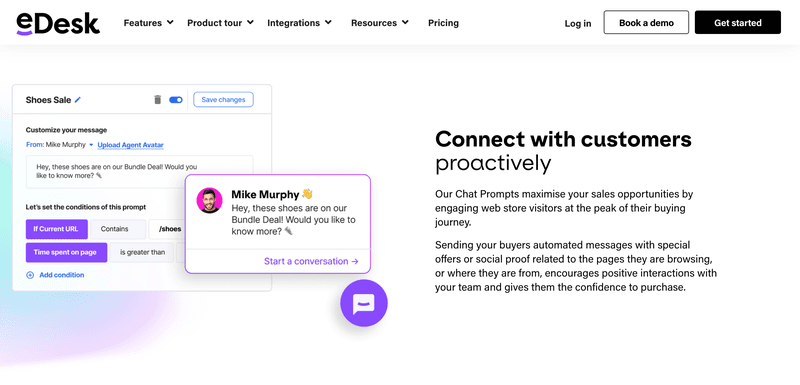Image resolution: width=800 pixels, height=385 pixels.
Task: Click the Shoes Sale title
Action: (48, 100)
